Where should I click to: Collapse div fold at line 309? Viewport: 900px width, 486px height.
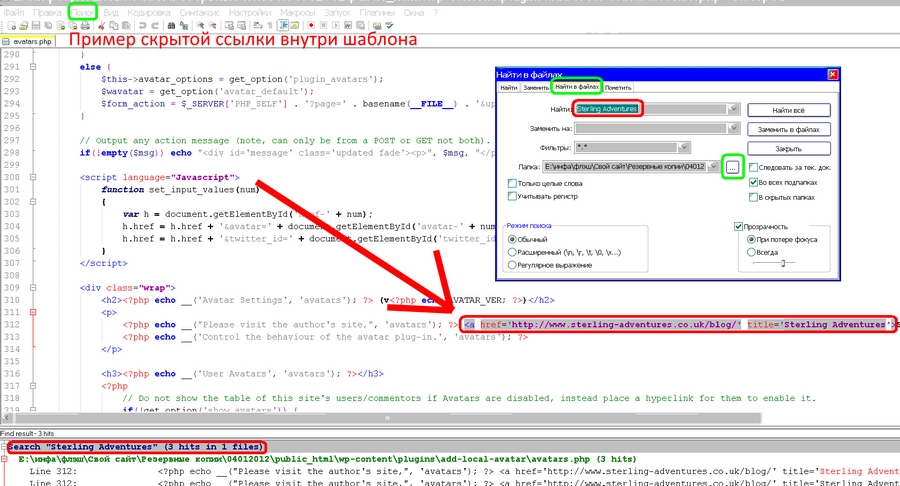[x=33, y=288]
